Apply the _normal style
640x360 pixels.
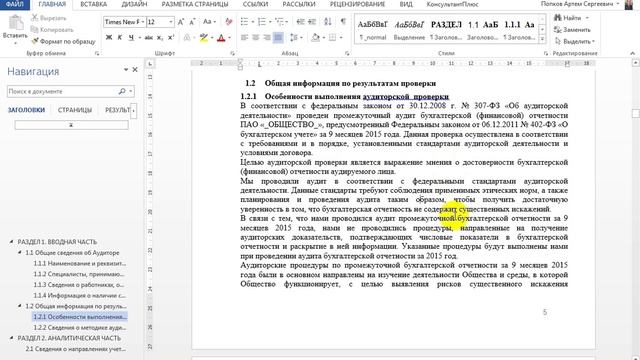(373, 29)
